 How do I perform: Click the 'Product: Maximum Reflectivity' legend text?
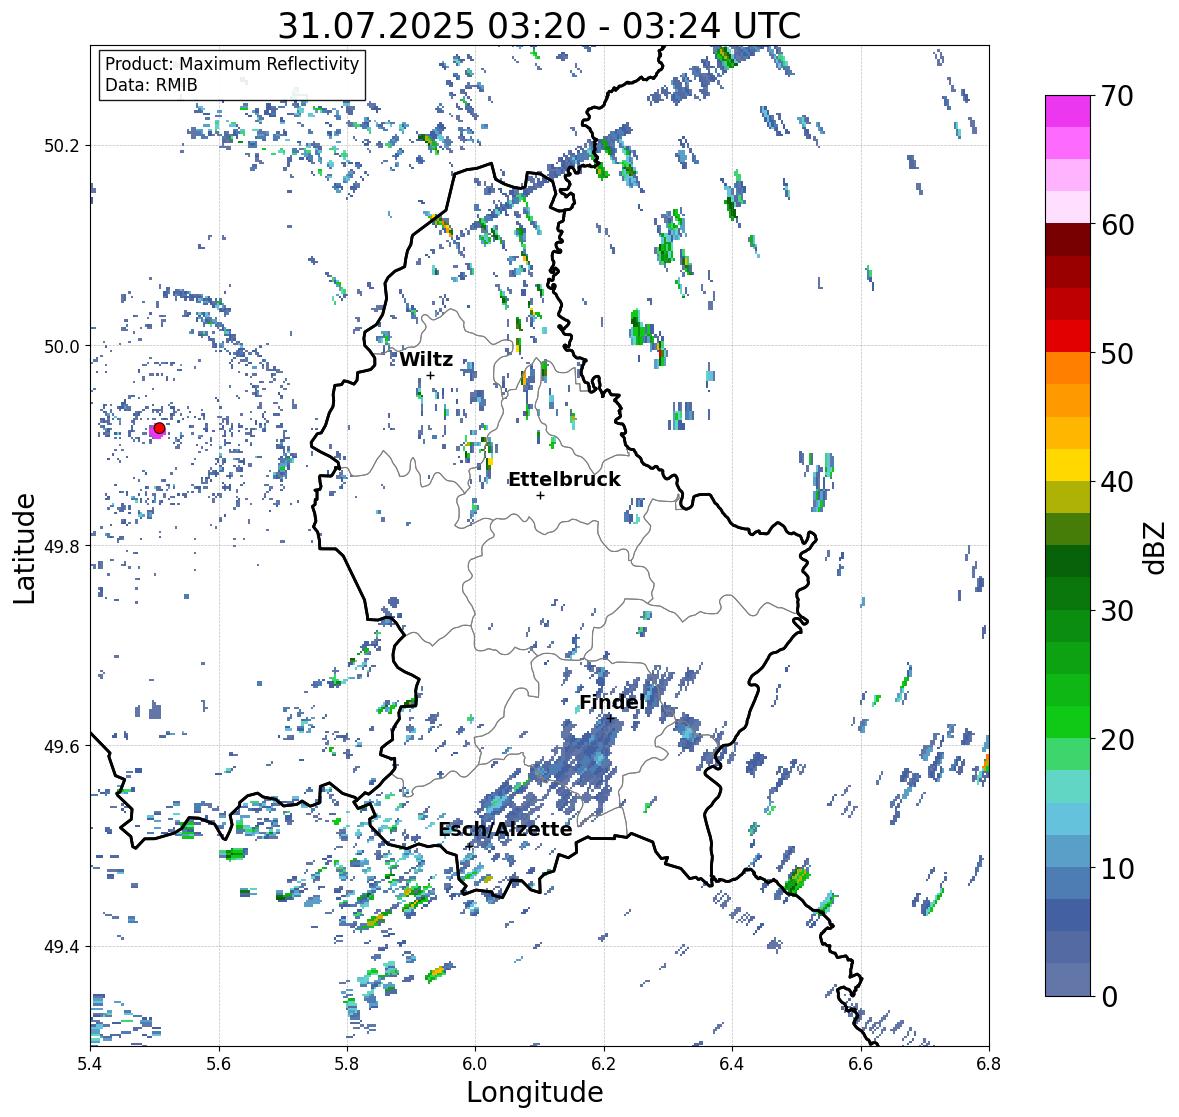pos(232,64)
